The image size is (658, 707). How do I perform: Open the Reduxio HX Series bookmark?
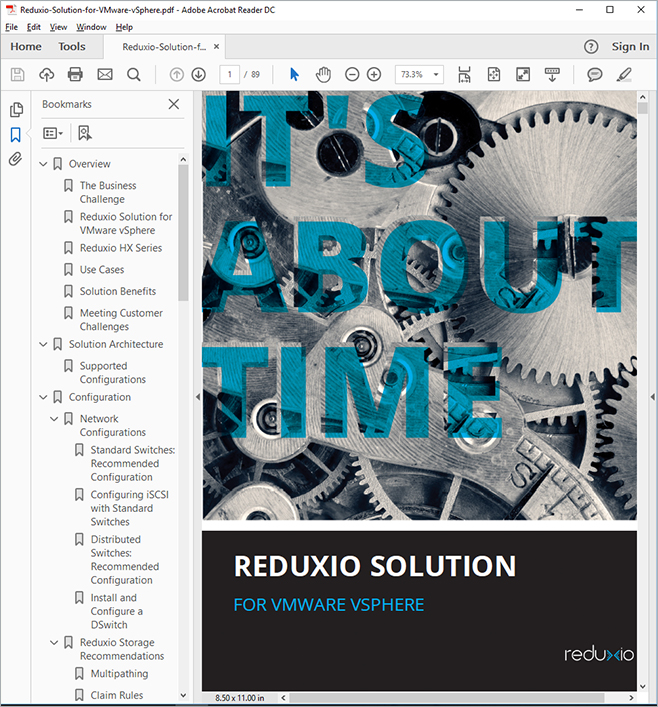coord(121,248)
